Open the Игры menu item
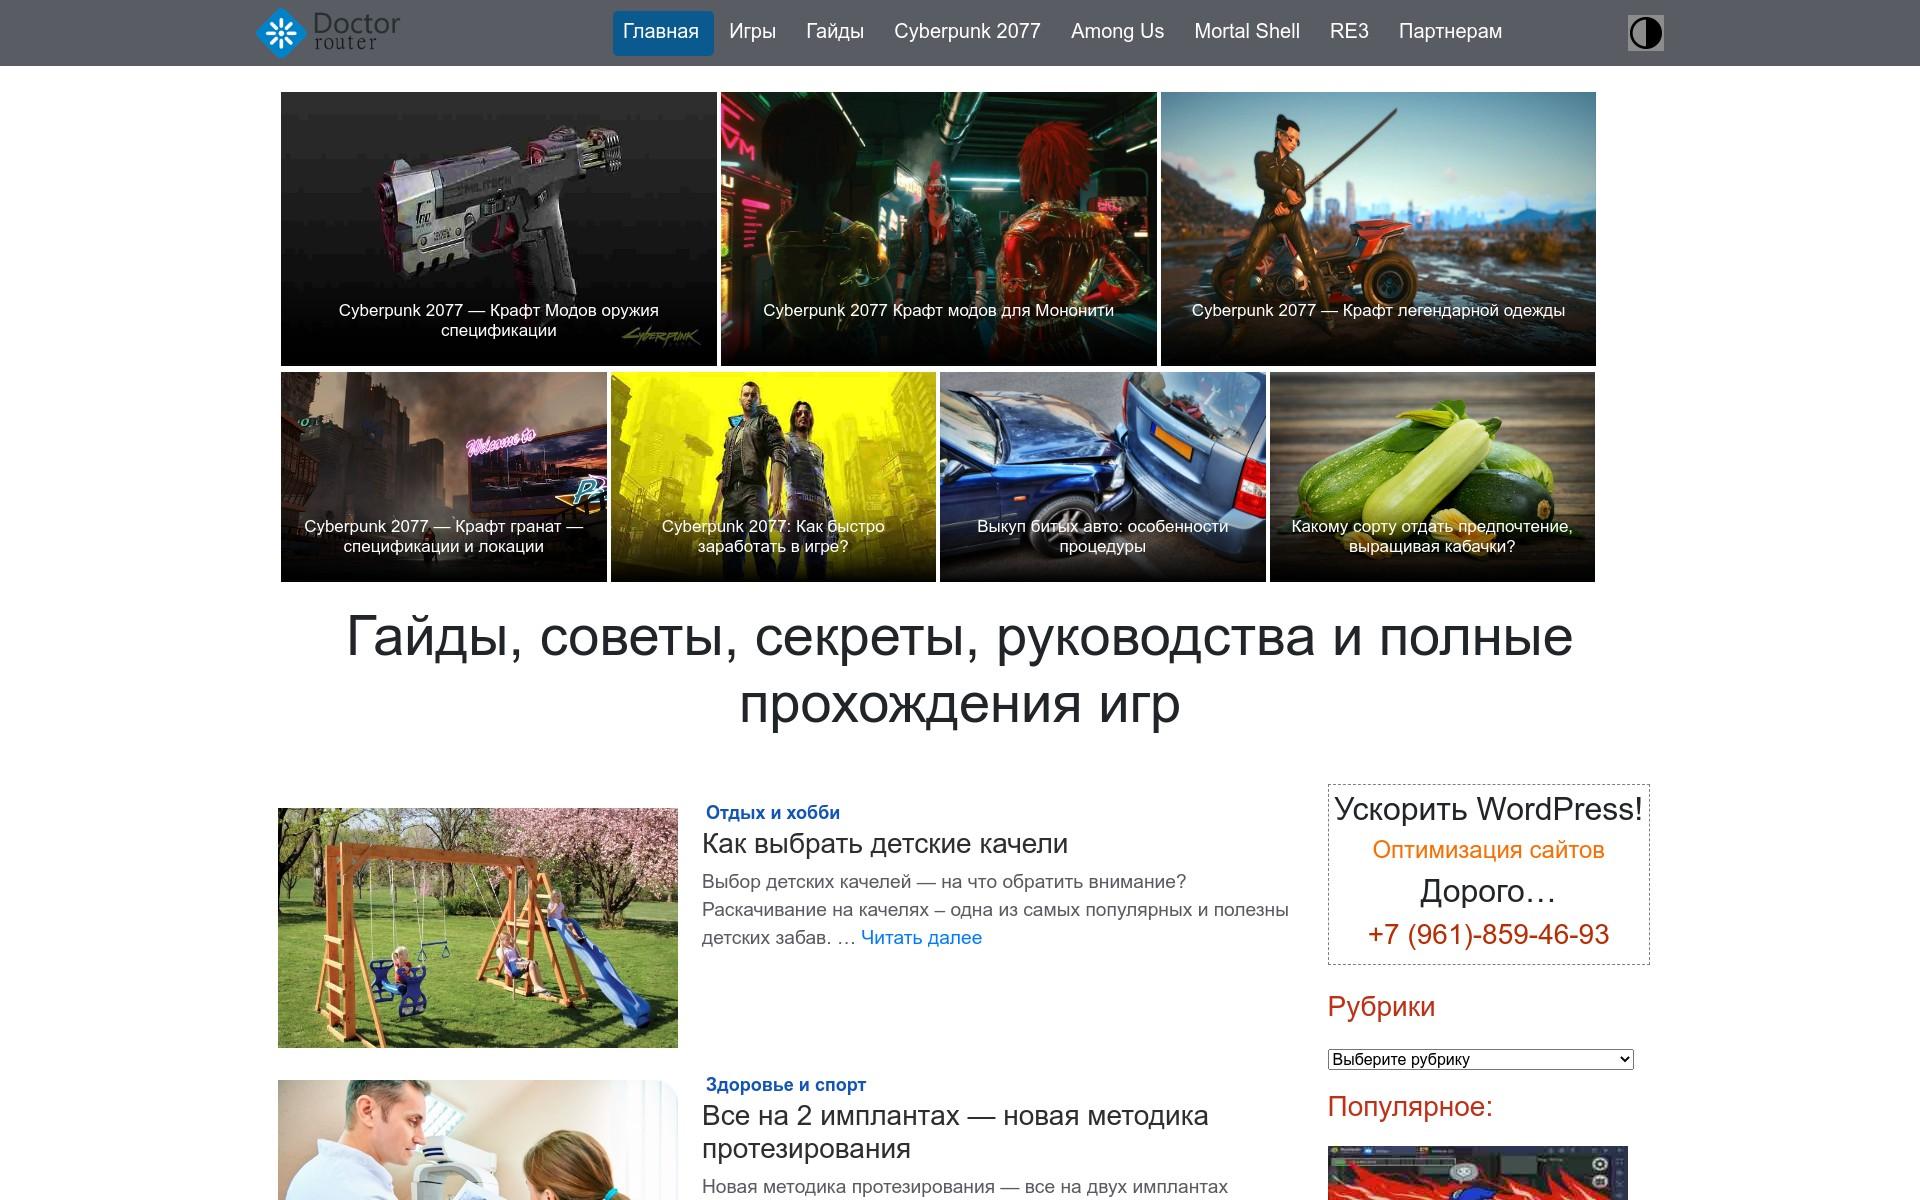This screenshot has width=1920, height=1200. tap(752, 32)
